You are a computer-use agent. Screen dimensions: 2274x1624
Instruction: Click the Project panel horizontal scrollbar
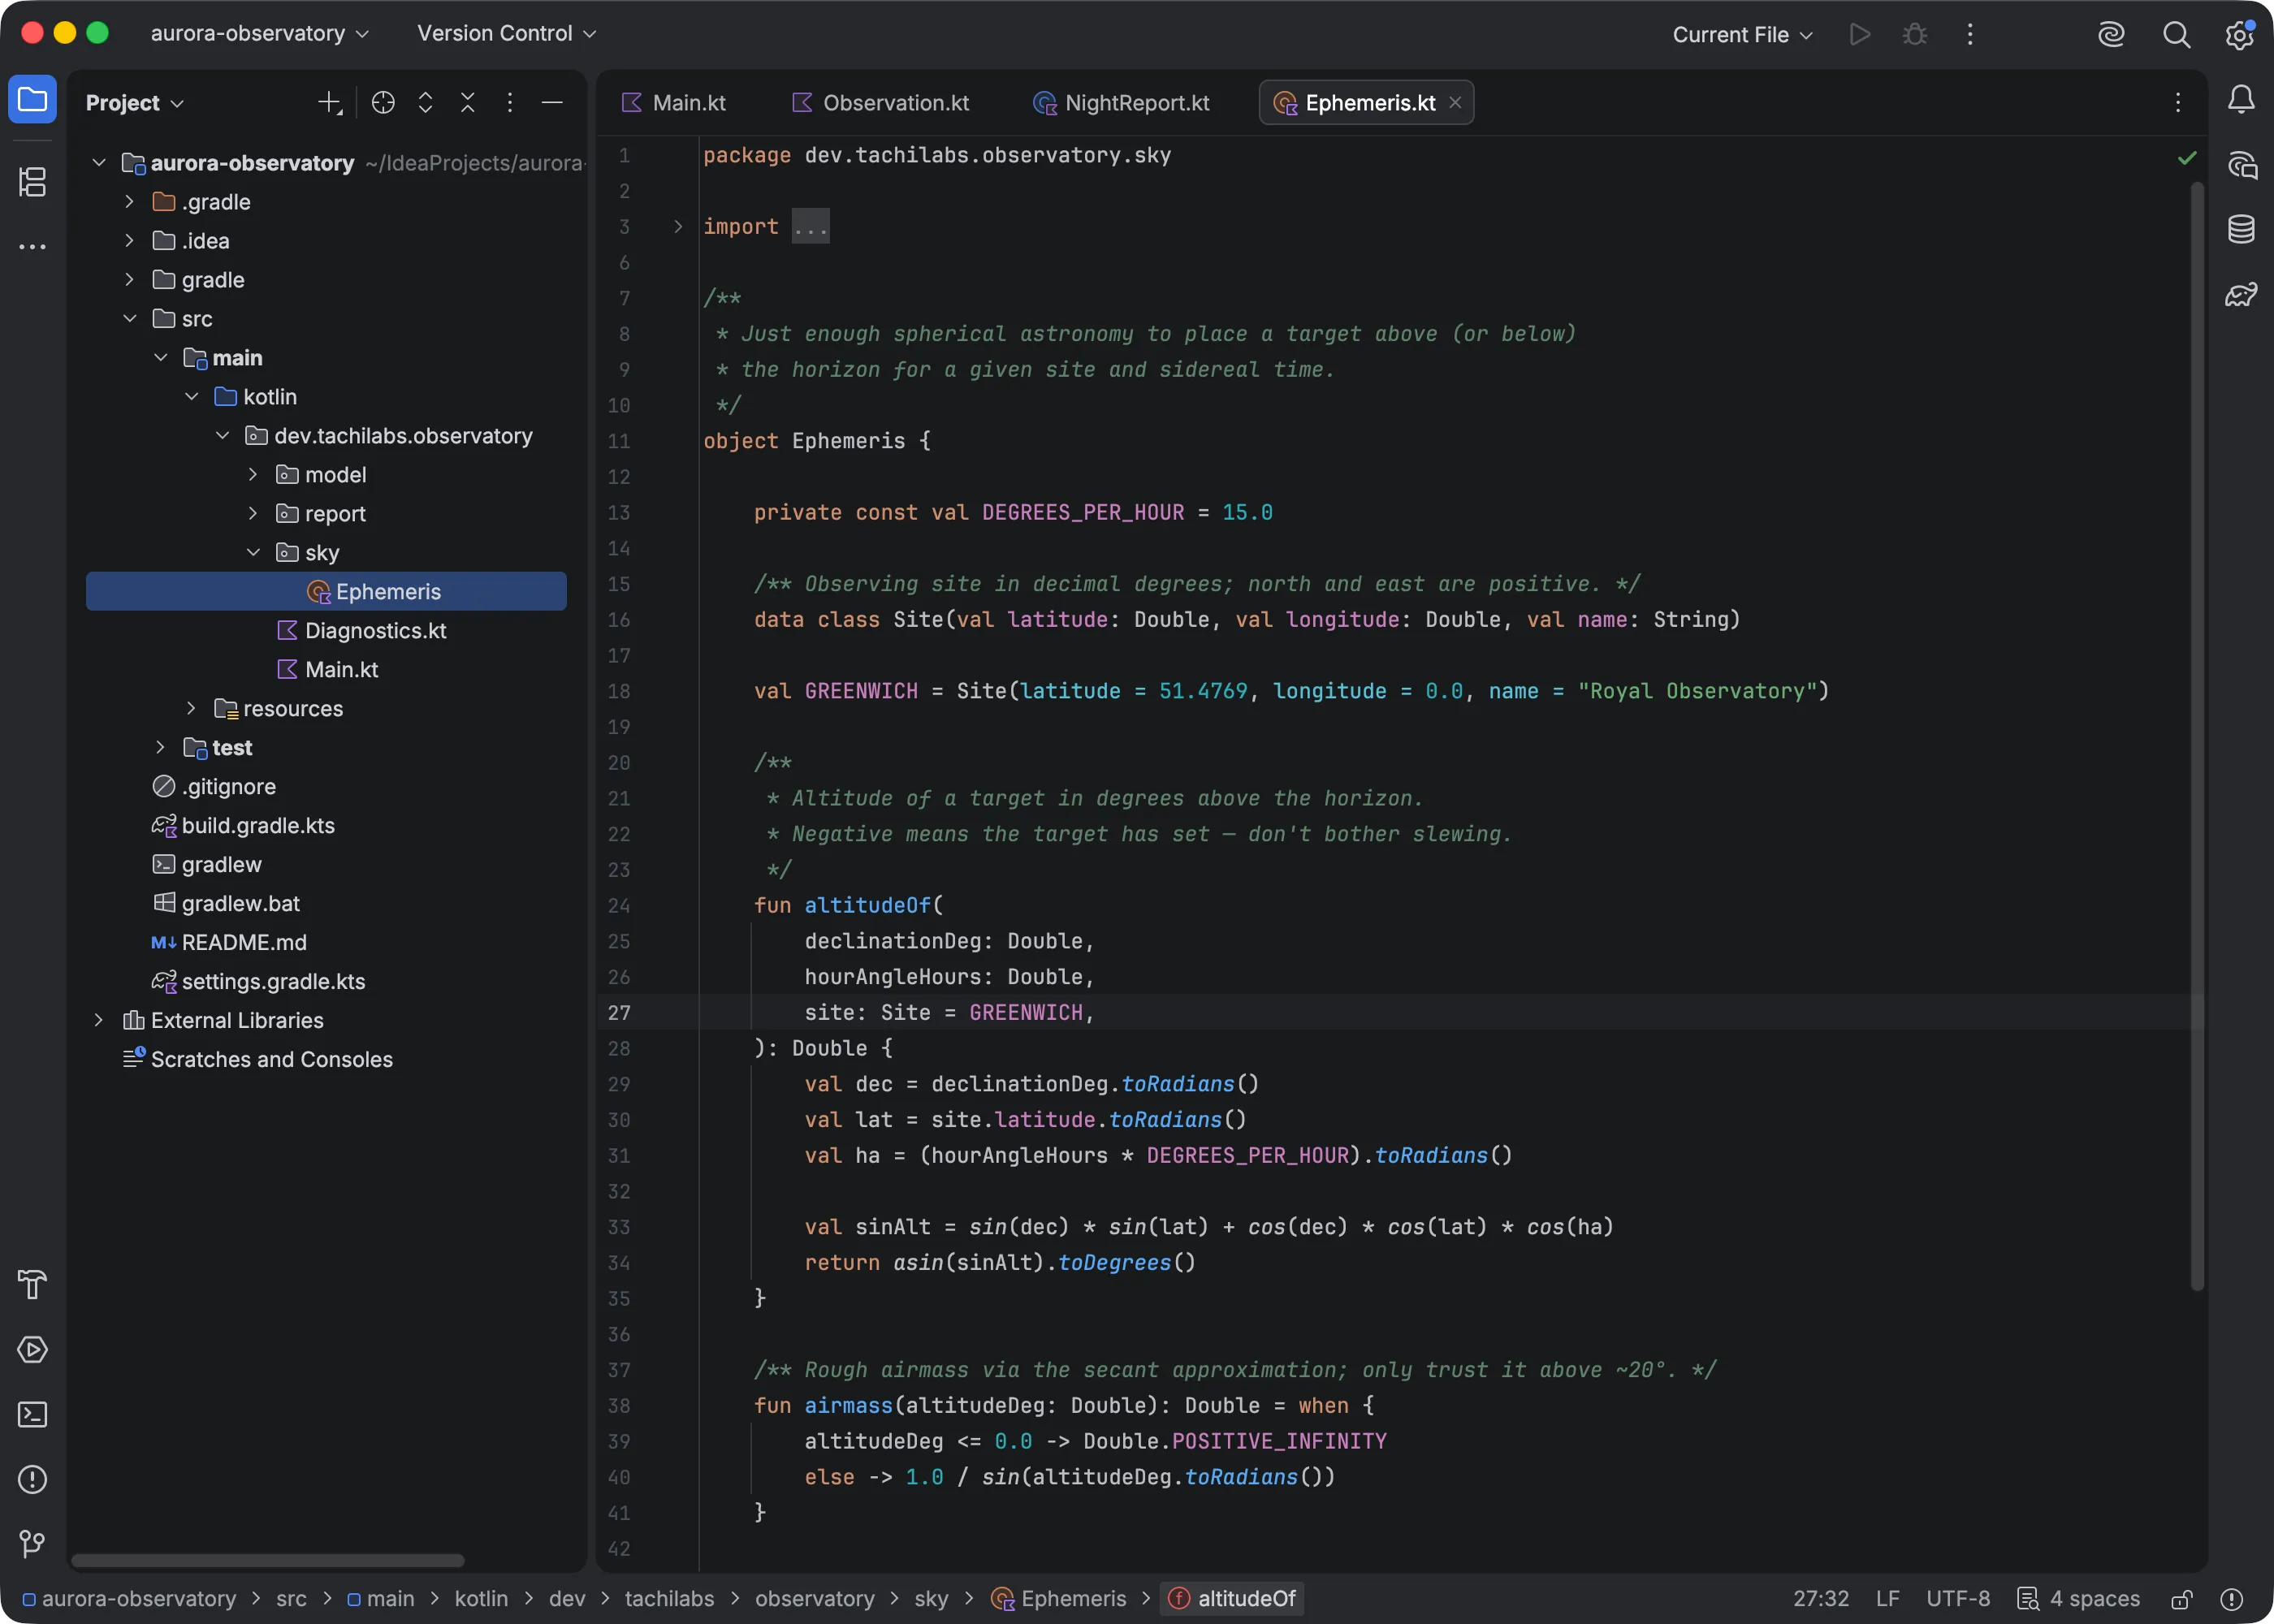coord(267,1561)
